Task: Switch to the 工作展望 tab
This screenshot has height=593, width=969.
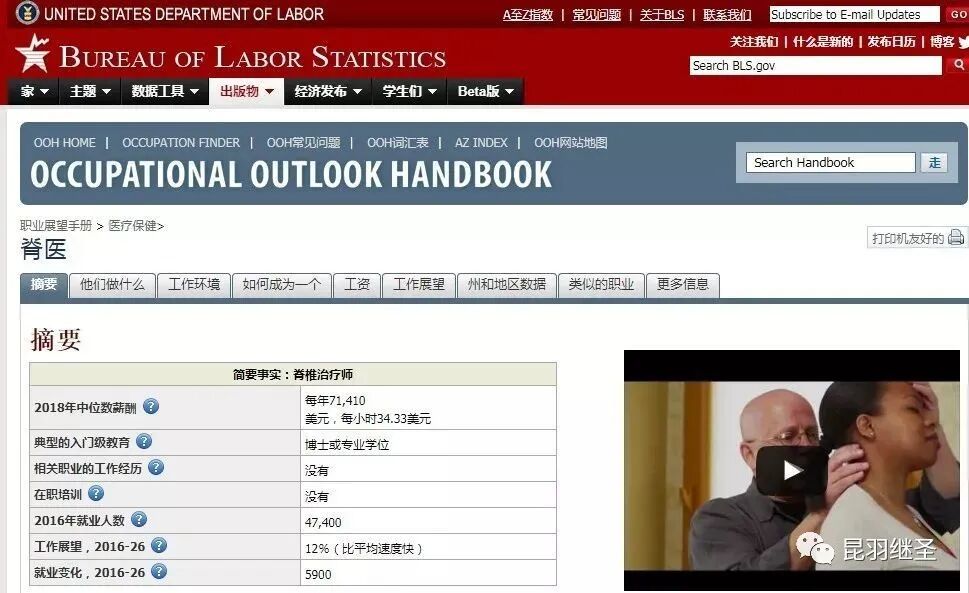Action: click(x=419, y=285)
